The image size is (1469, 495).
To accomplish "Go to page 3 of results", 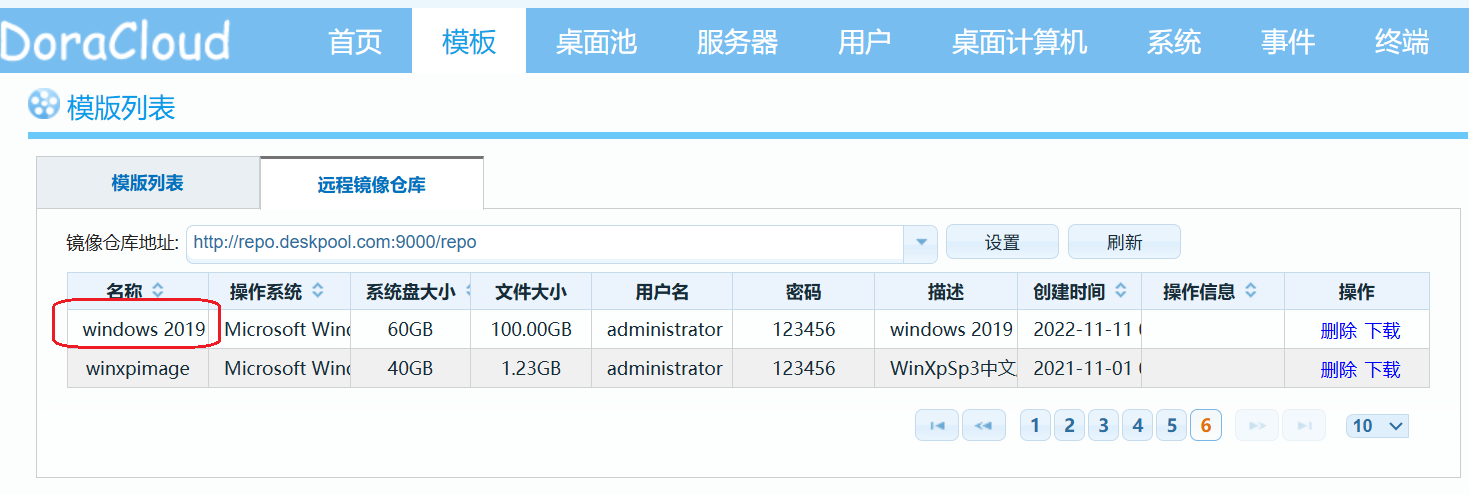I will (1103, 426).
